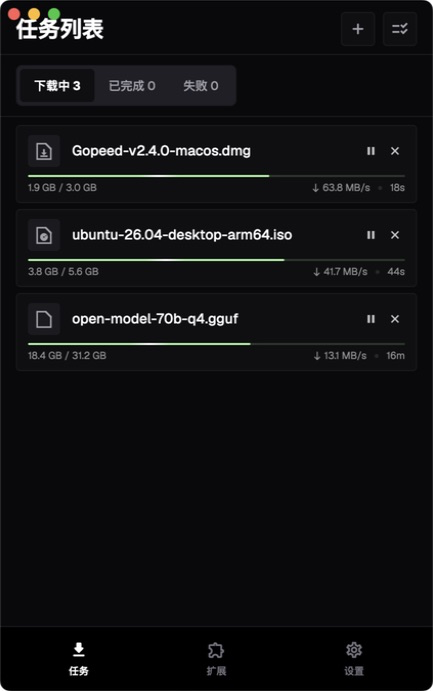Open the 设置 settings page

354,659
